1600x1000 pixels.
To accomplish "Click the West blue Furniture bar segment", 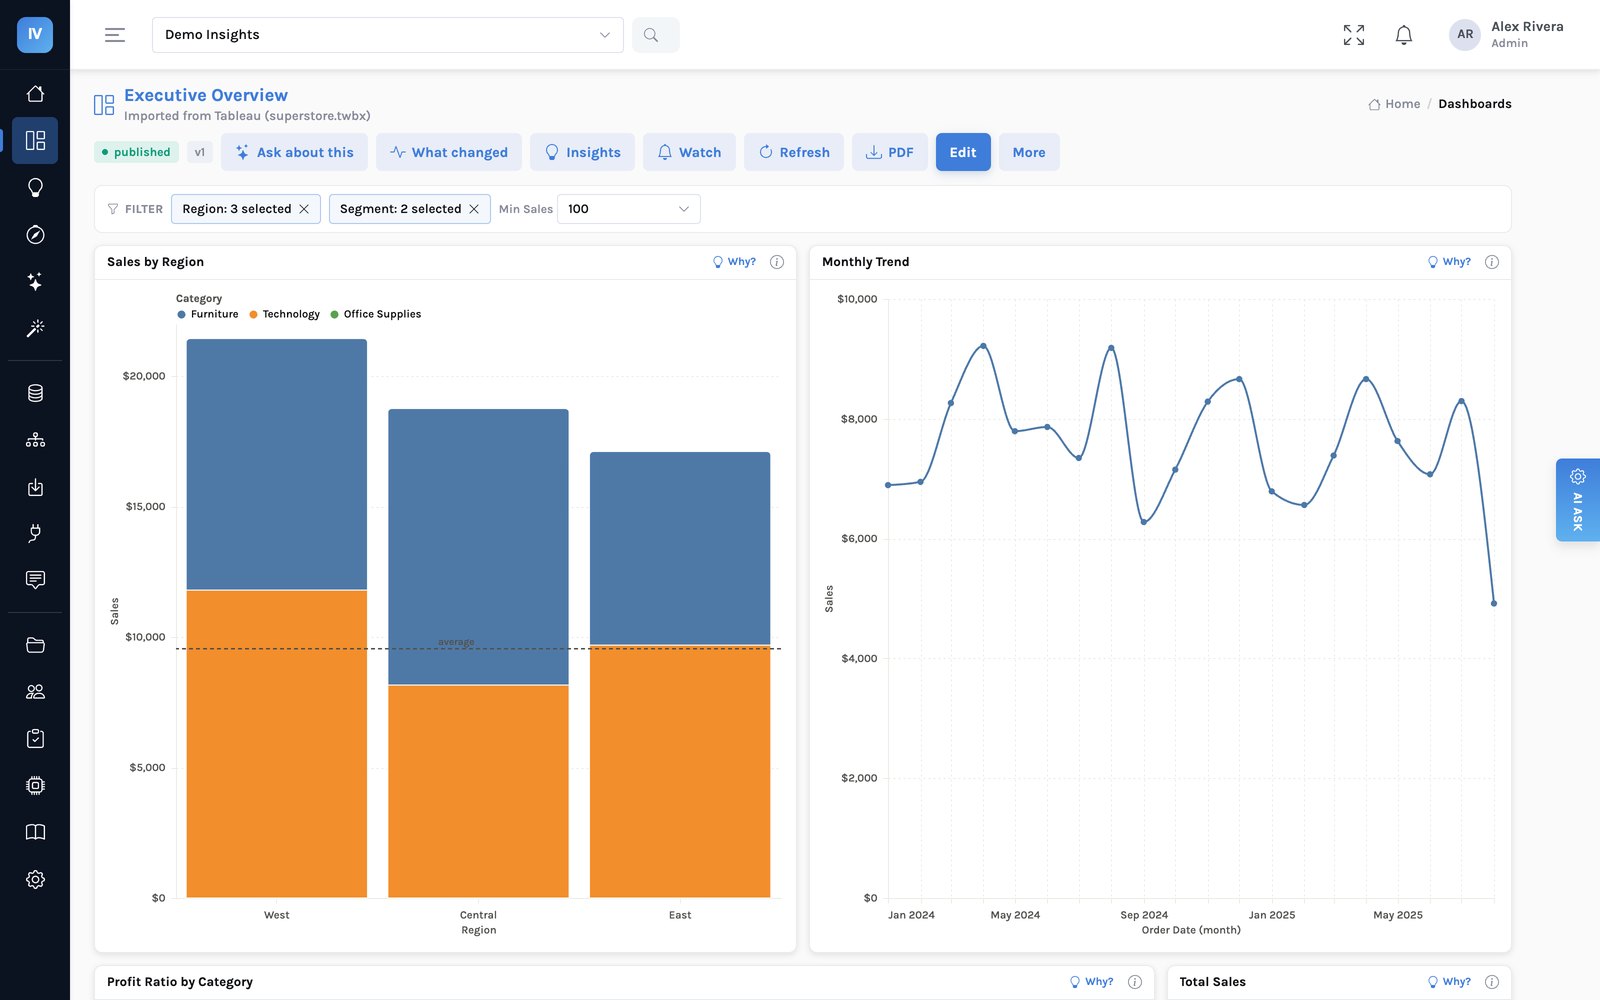I will pos(277,465).
